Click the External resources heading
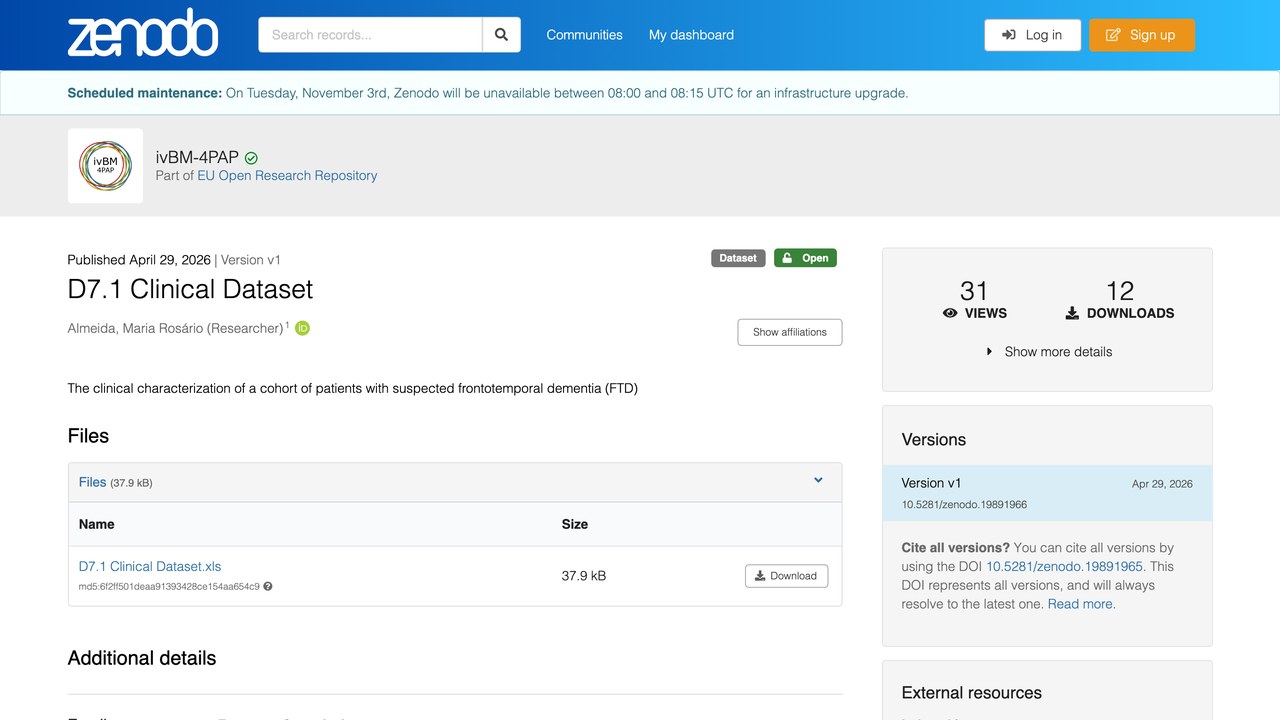 click(971, 693)
